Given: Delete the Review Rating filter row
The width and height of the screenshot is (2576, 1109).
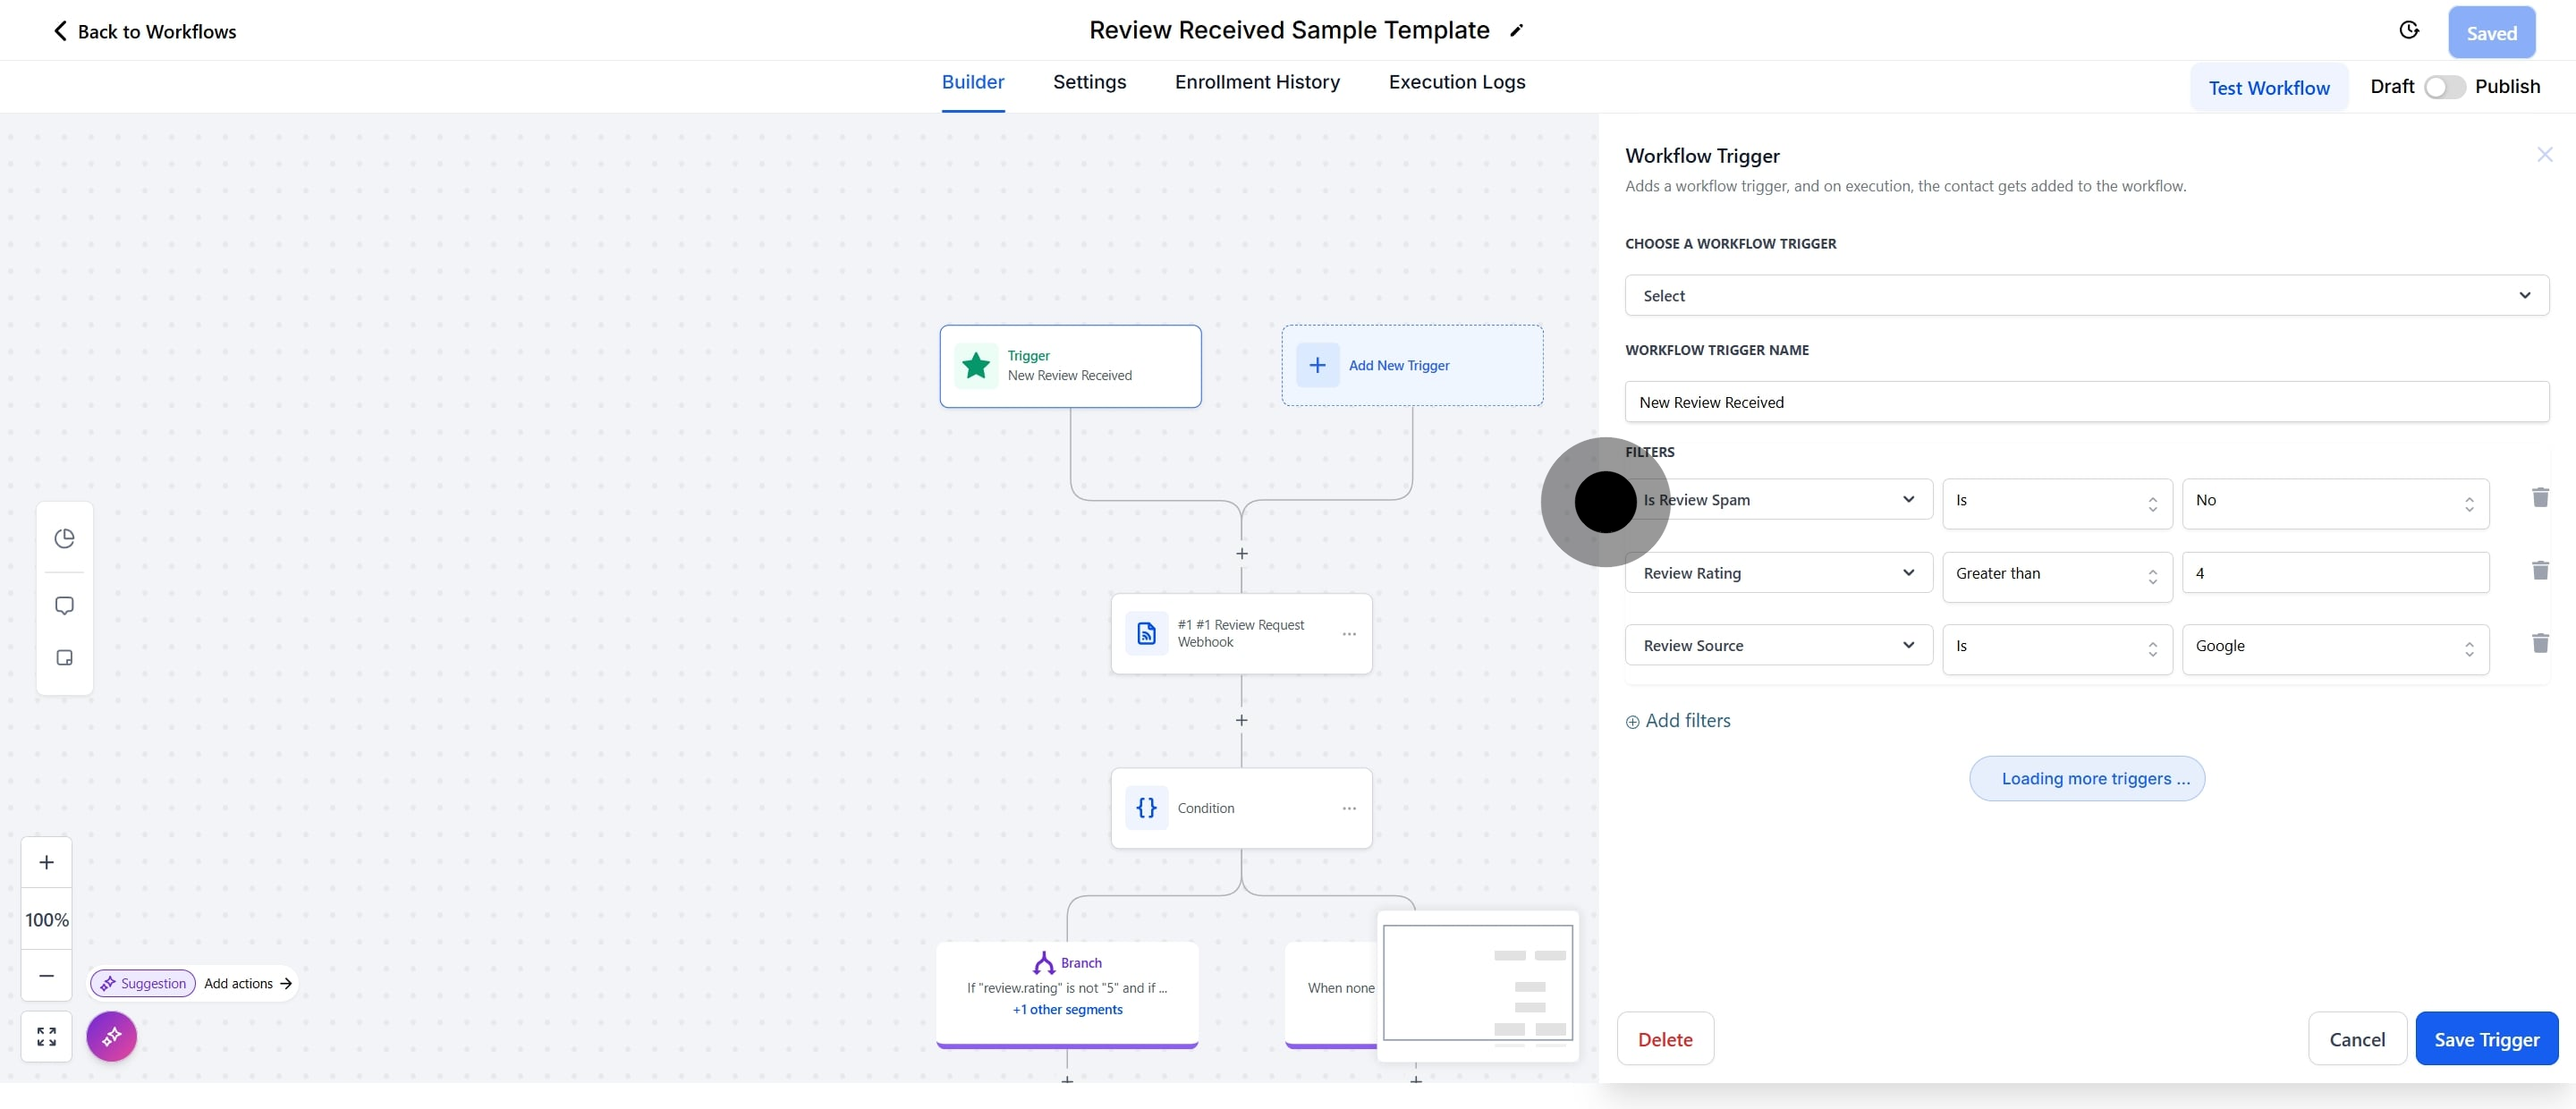Looking at the screenshot, I should pyautogui.click(x=2539, y=571).
